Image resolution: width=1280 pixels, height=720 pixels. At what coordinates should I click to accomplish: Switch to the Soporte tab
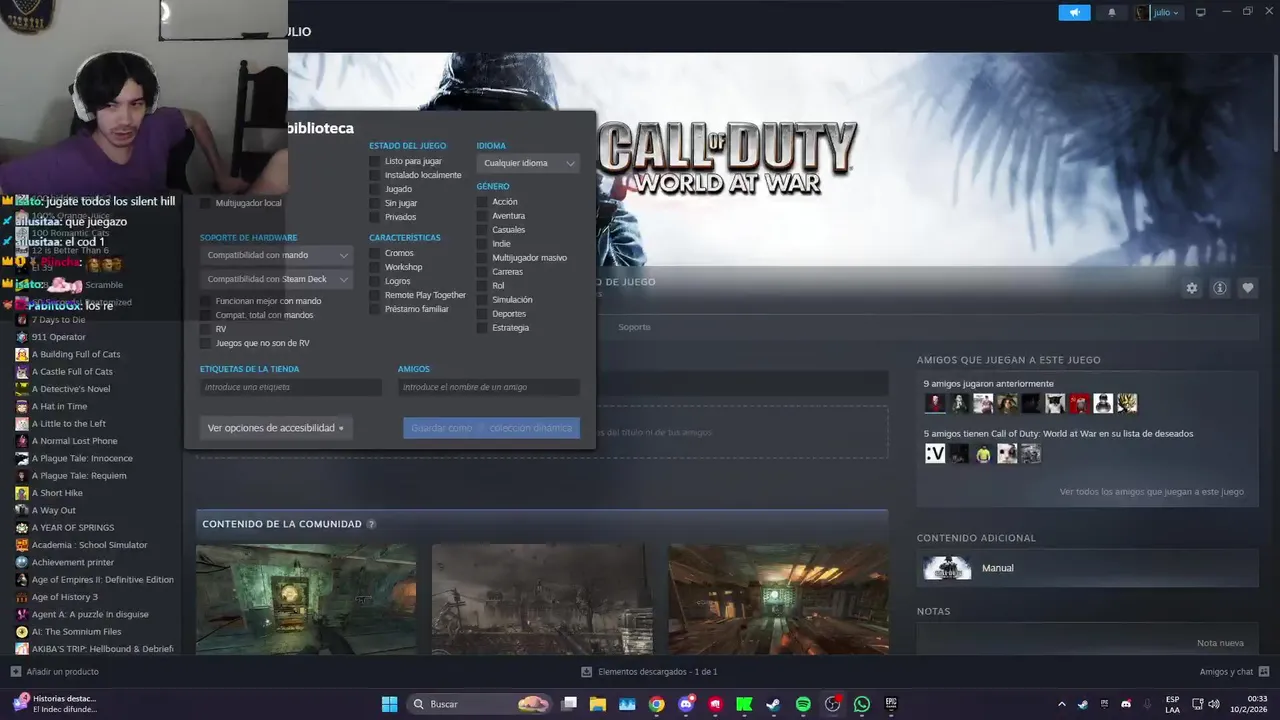pyautogui.click(x=634, y=327)
